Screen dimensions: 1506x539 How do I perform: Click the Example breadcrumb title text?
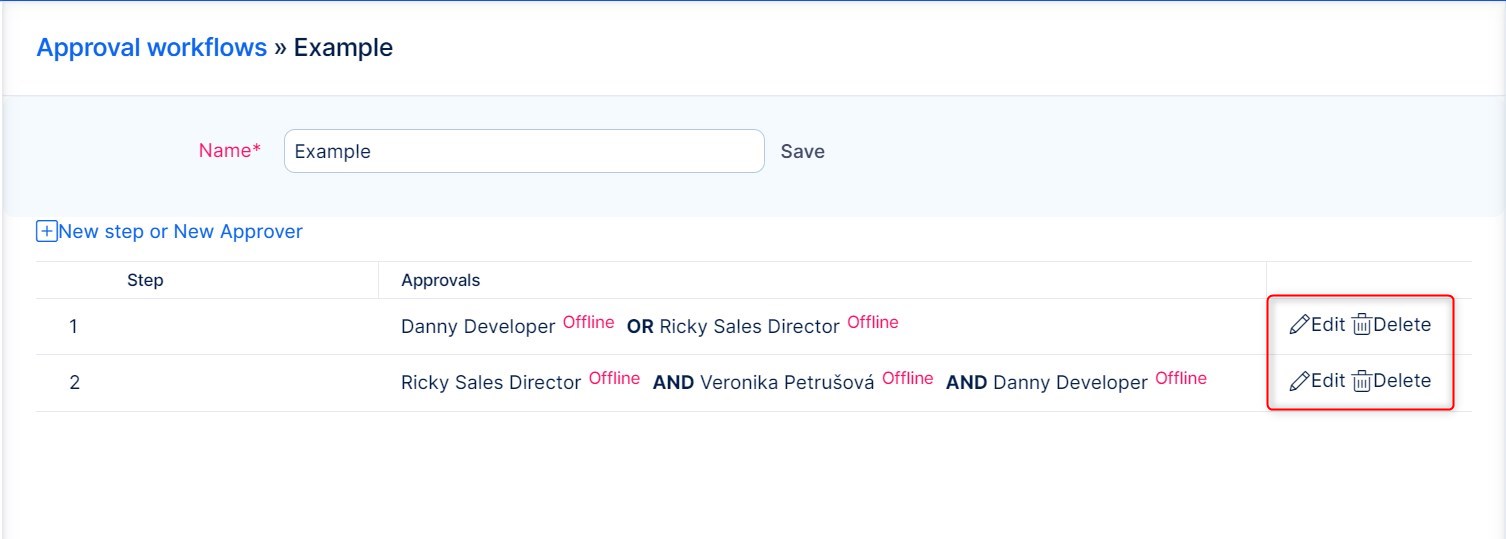click(x=343, y=48)
